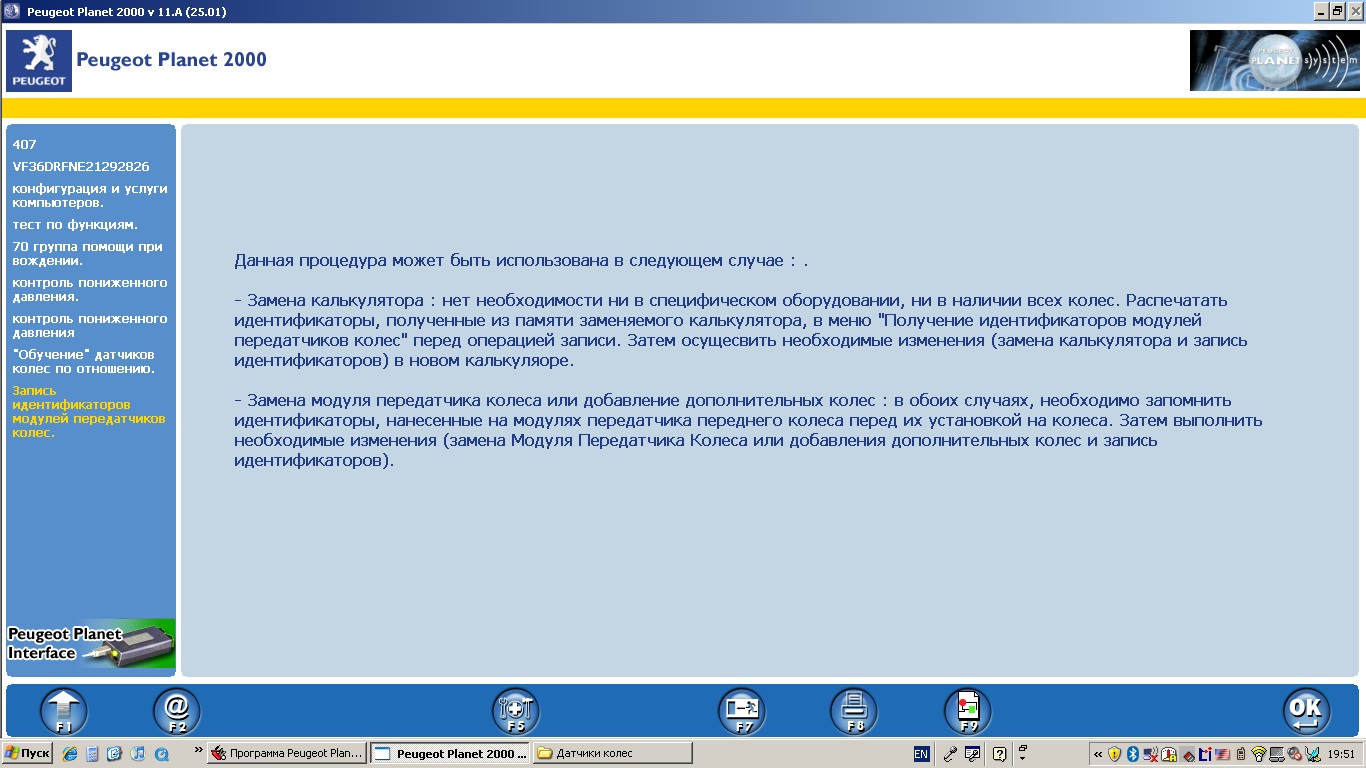Viewport: 1366px width, 768px height.
Task: Select vehicle 407 in the sidebar
Action: click(24, 144)
